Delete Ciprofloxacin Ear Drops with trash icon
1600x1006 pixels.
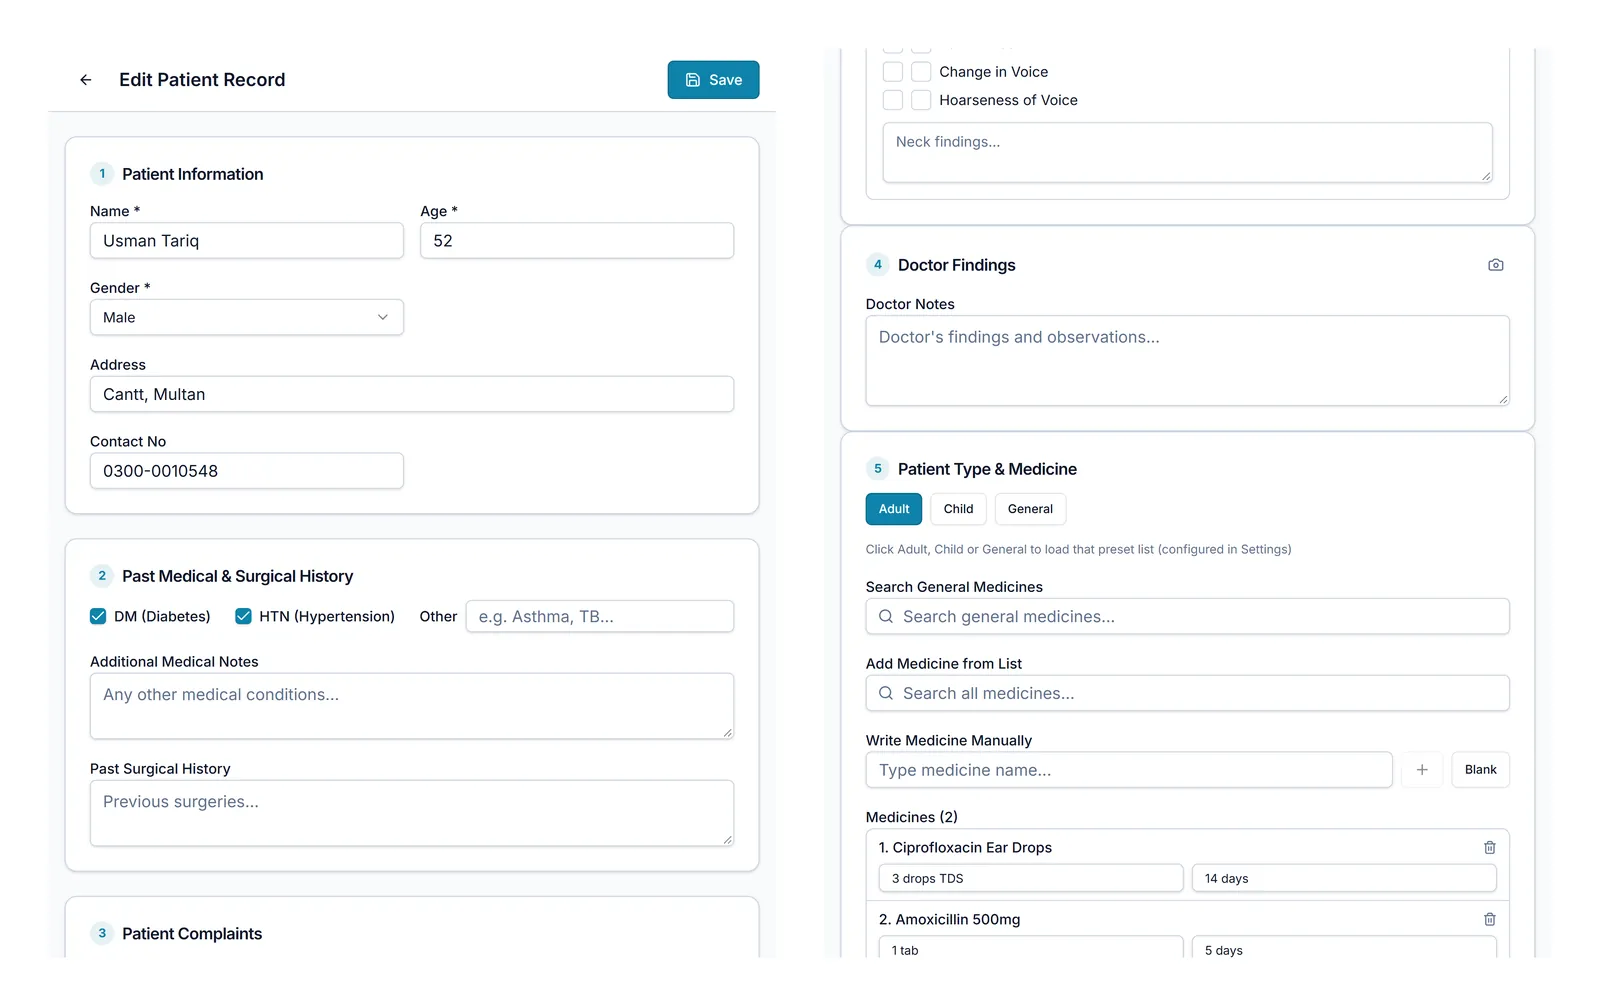[1489, 847]
